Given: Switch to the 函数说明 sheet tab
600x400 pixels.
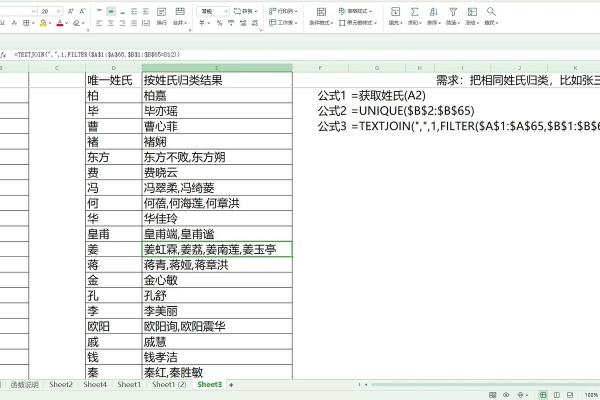Looking at the screenshot, I should [25, 384].
